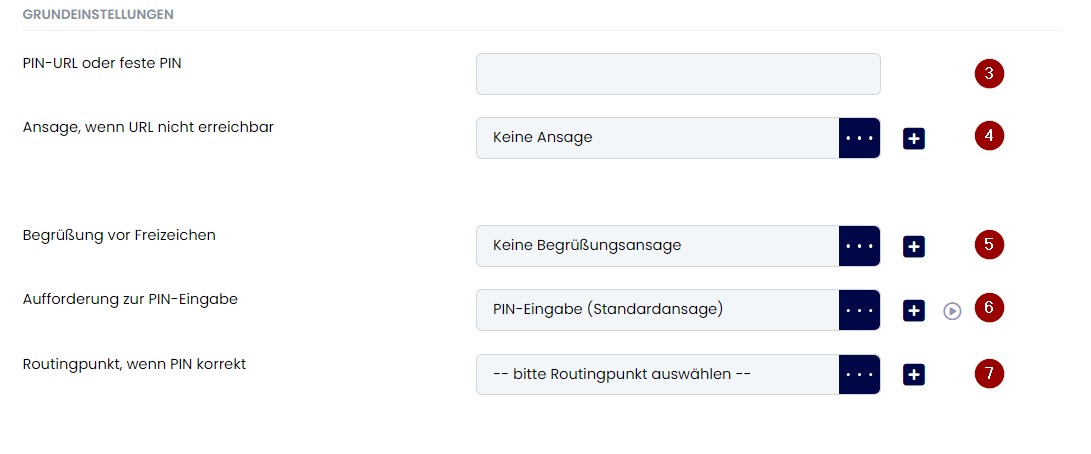Click the three-dots button beside Keine Ansage
This screenshot has height=454, width=1091.
click(x=860, y=138)
